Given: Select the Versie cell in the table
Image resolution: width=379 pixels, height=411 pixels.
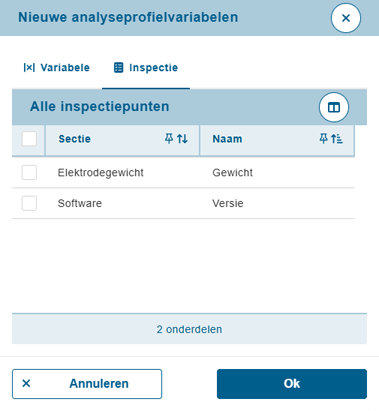Looking at the screenshot, I should point(228,203).
